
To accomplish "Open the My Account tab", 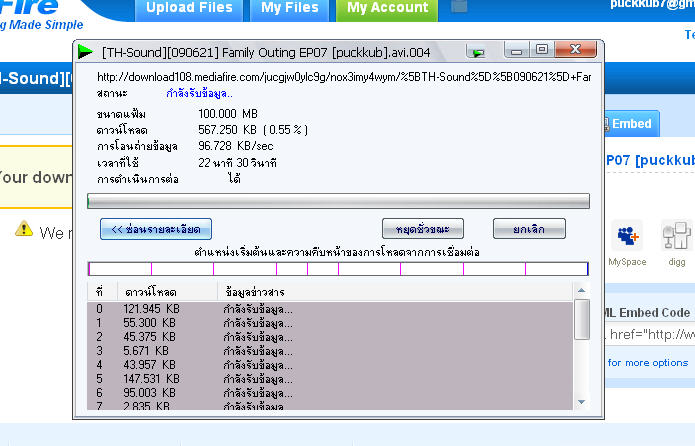I will coord(387,8).
